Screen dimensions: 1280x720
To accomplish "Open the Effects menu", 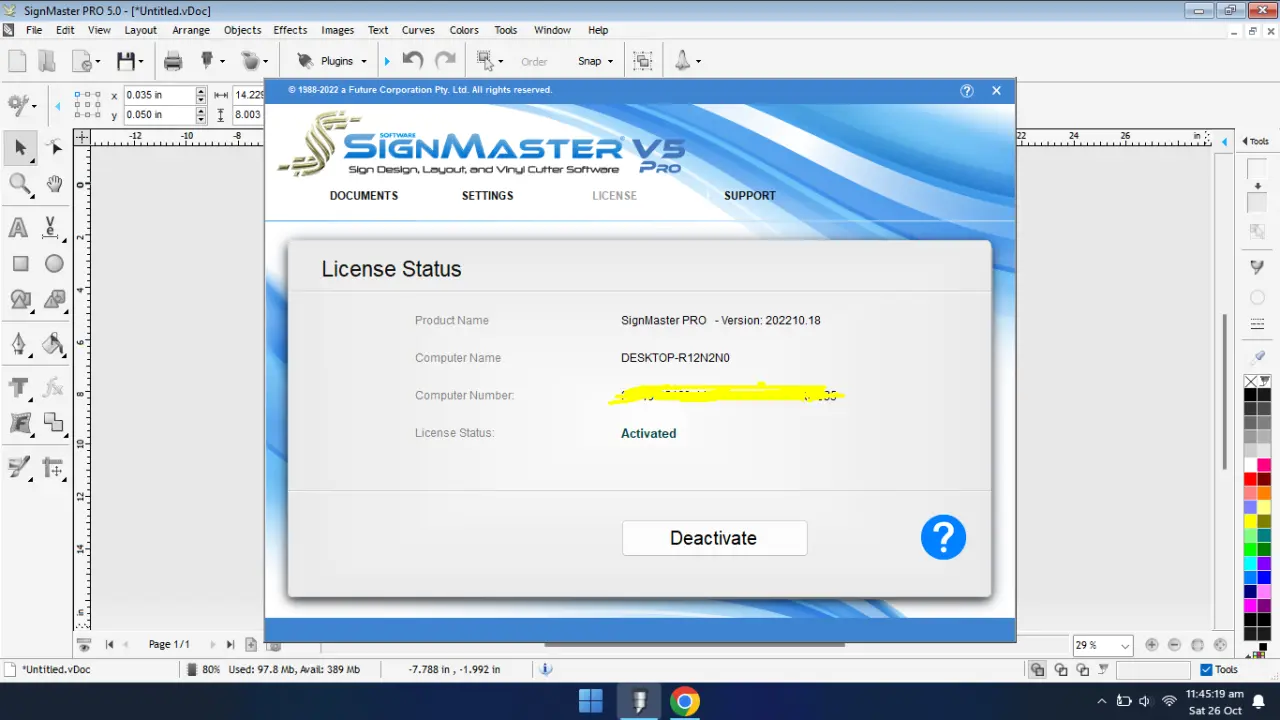I will (290, 30).
